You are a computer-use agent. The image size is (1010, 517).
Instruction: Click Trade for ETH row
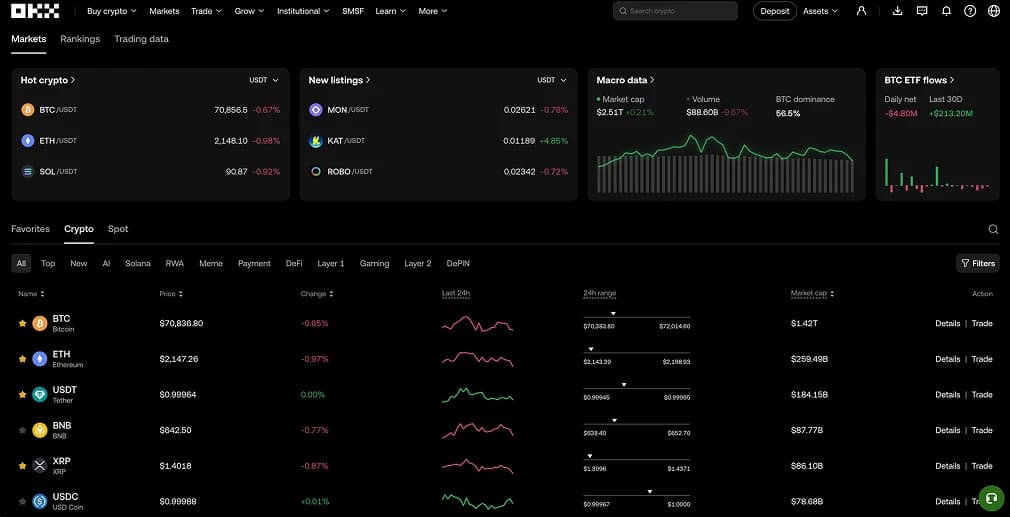(x=982, y=359)
